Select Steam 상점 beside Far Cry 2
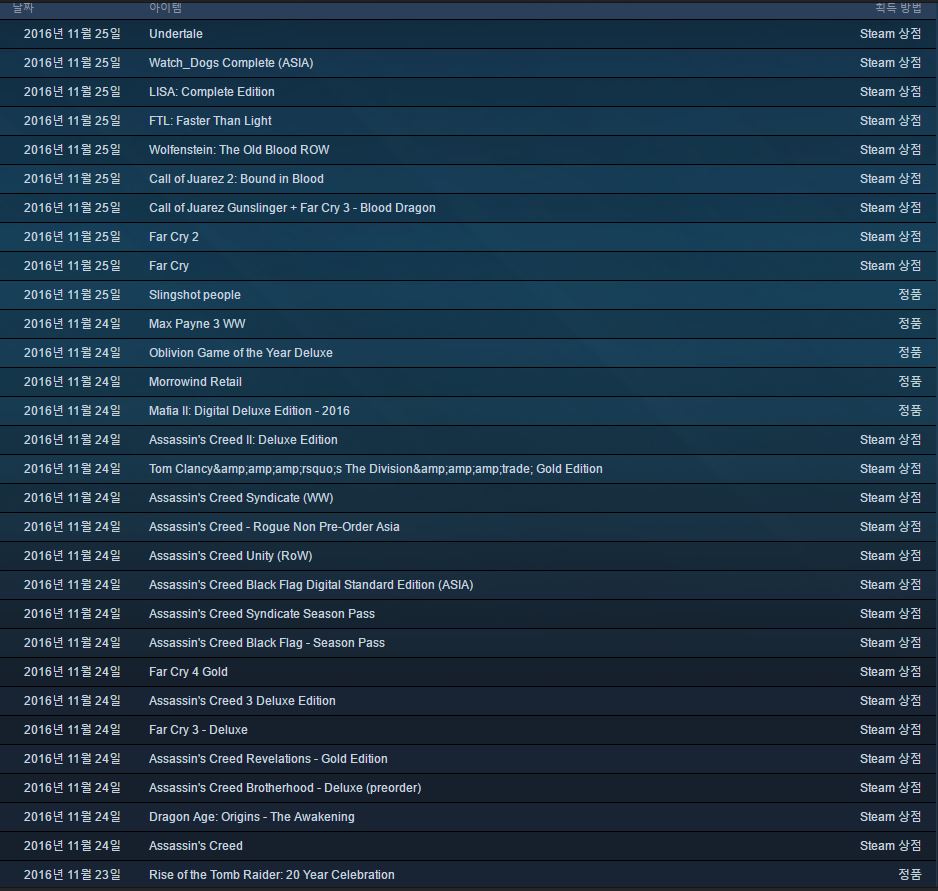Screen dimensions: 938x891 (x=891, y=237)
